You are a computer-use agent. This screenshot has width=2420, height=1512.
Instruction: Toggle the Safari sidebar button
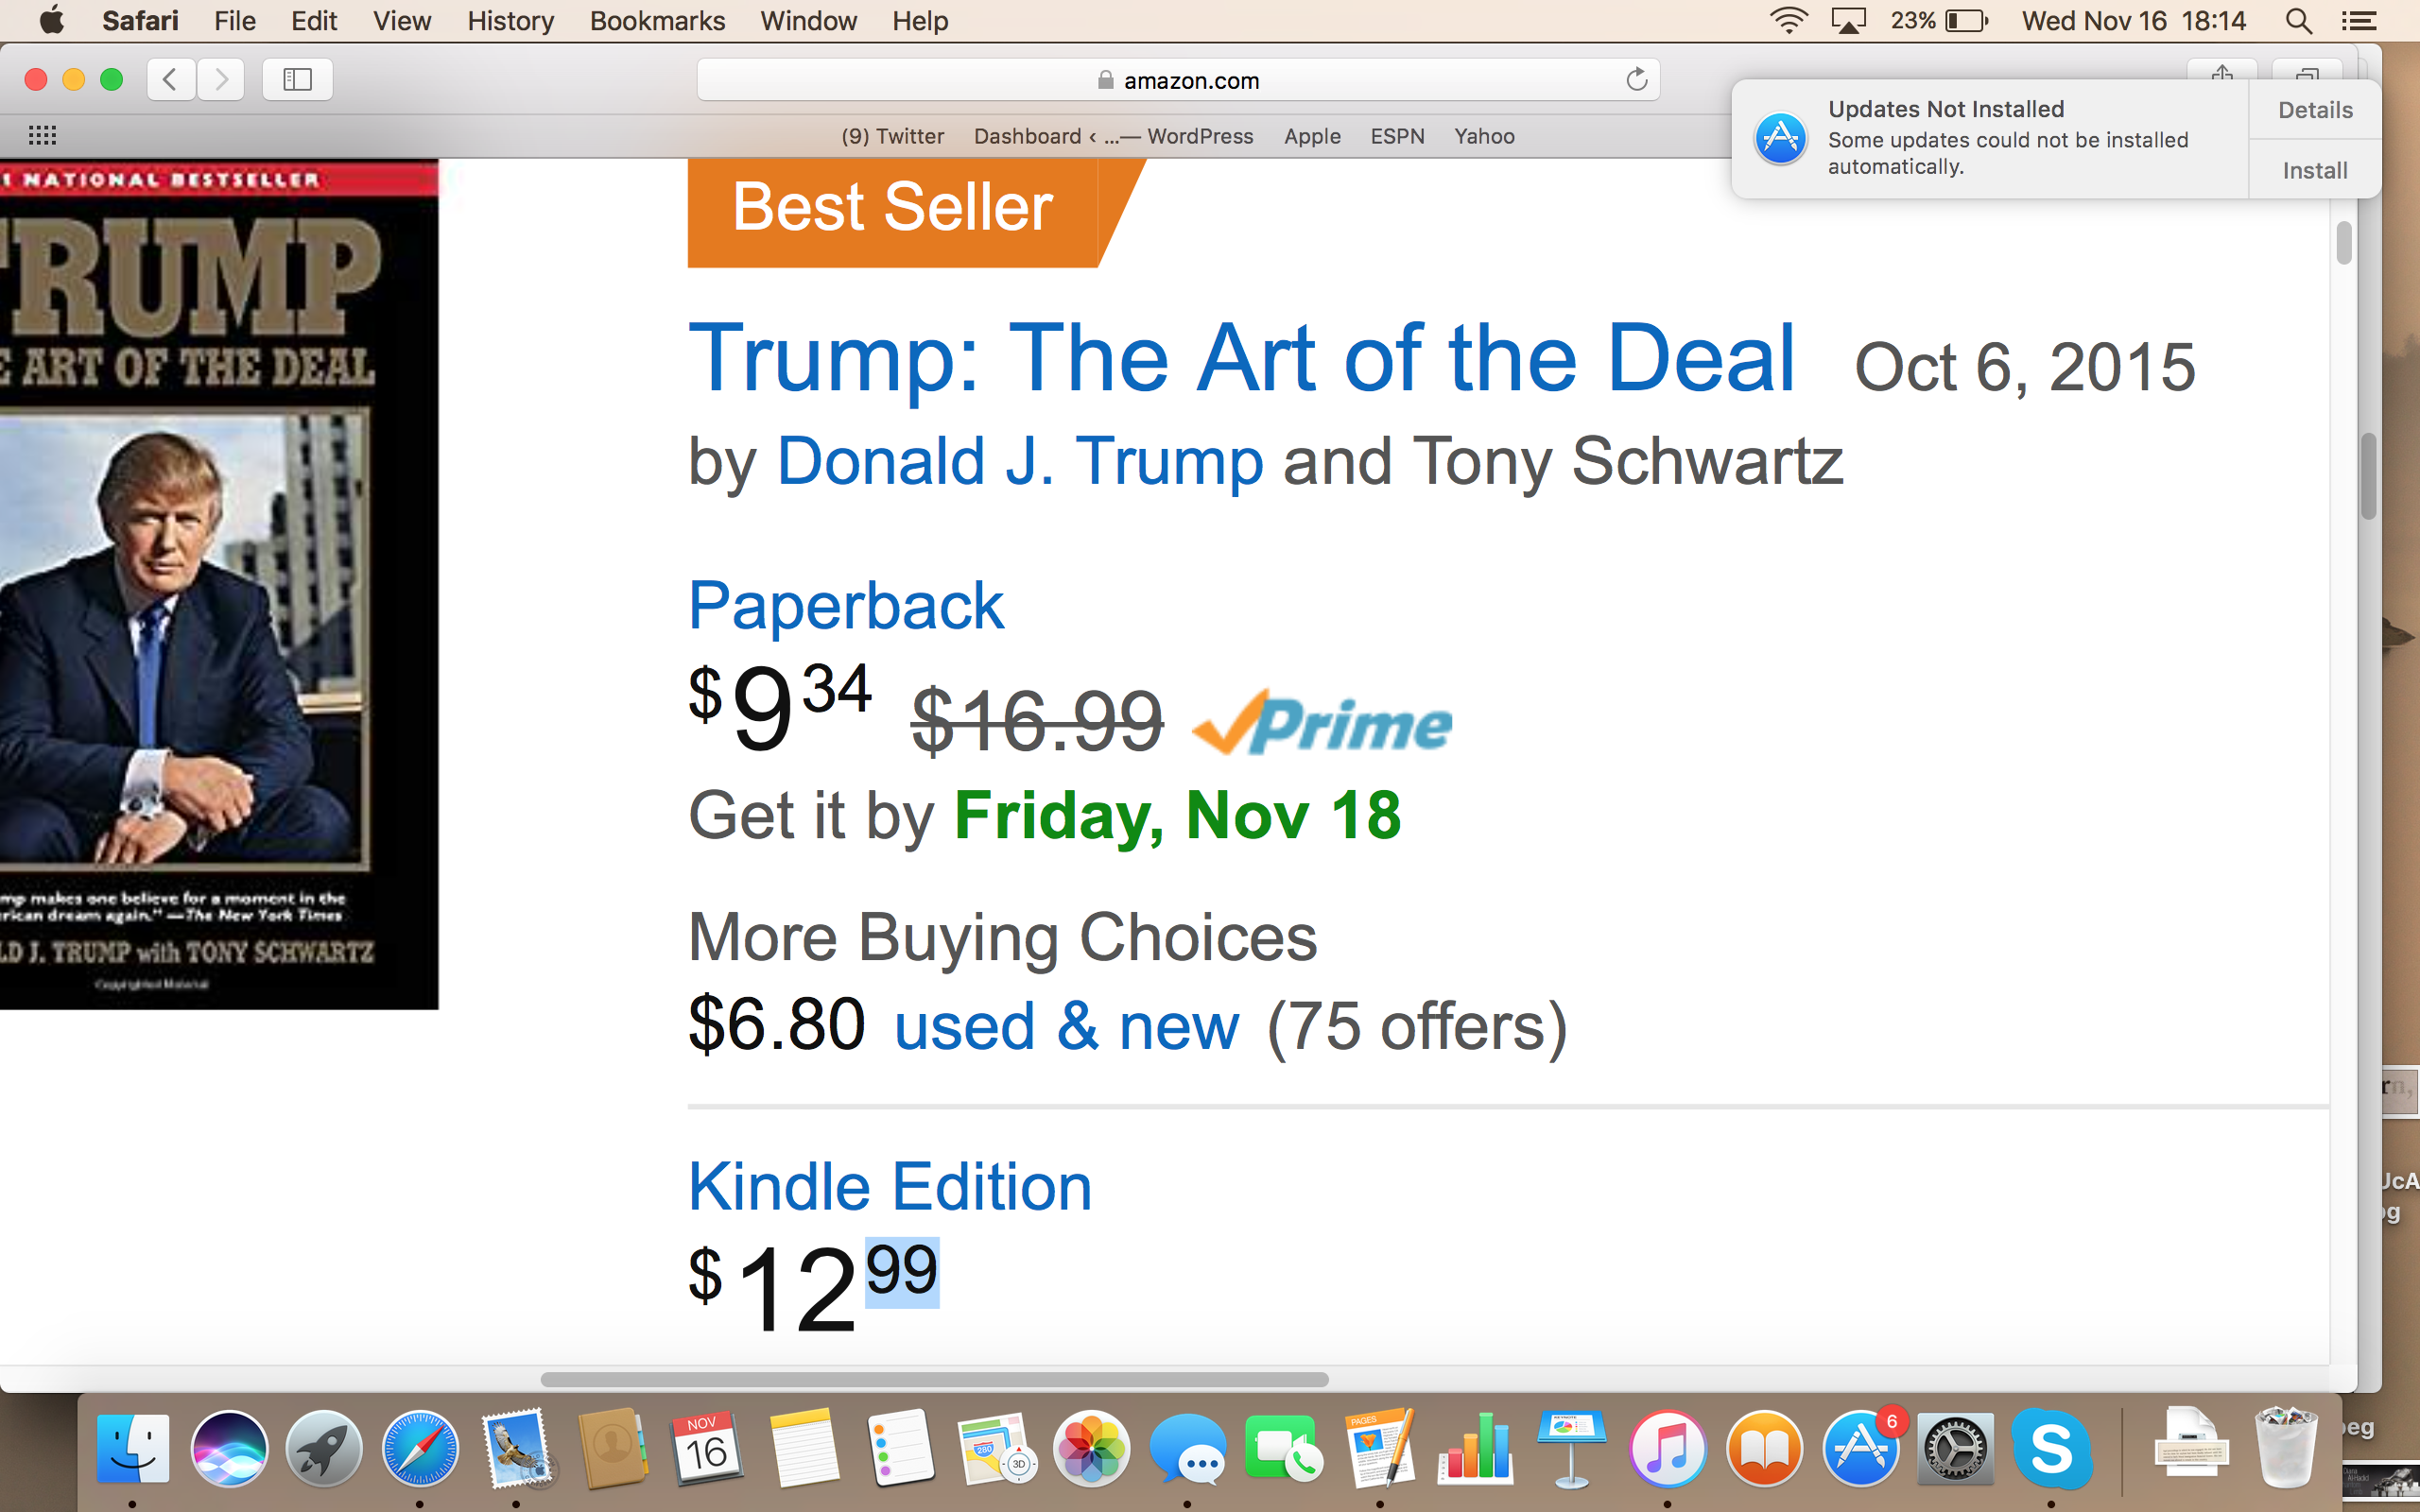[x=297, y=79]
